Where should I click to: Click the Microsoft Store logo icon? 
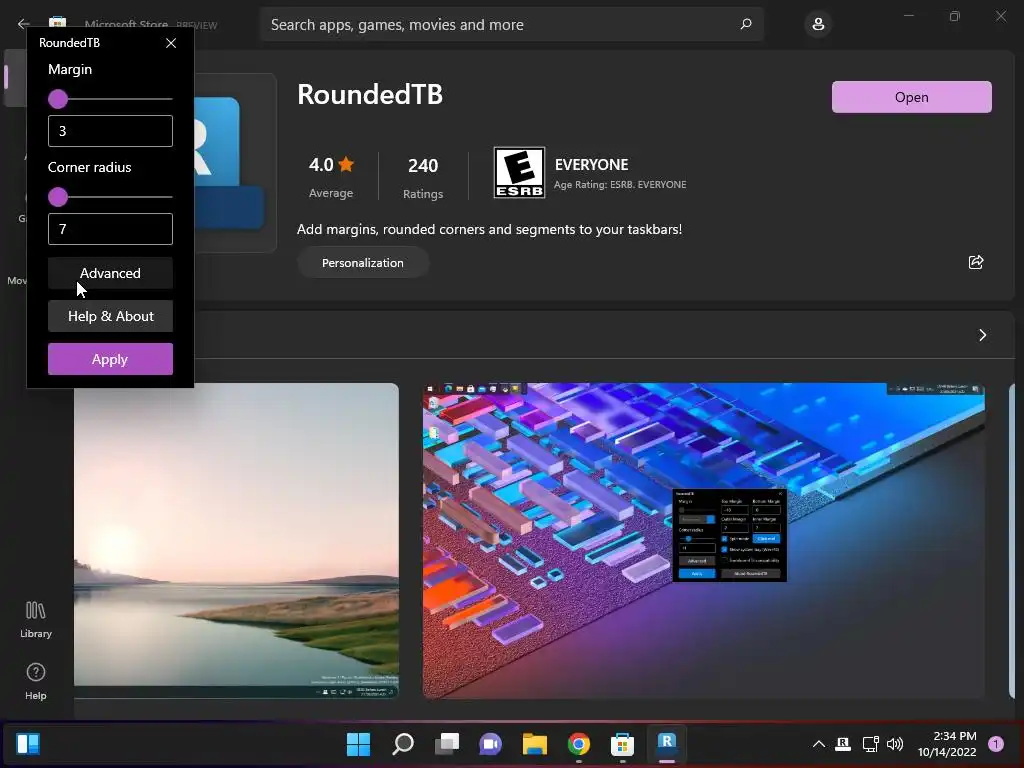coord(57,22)
